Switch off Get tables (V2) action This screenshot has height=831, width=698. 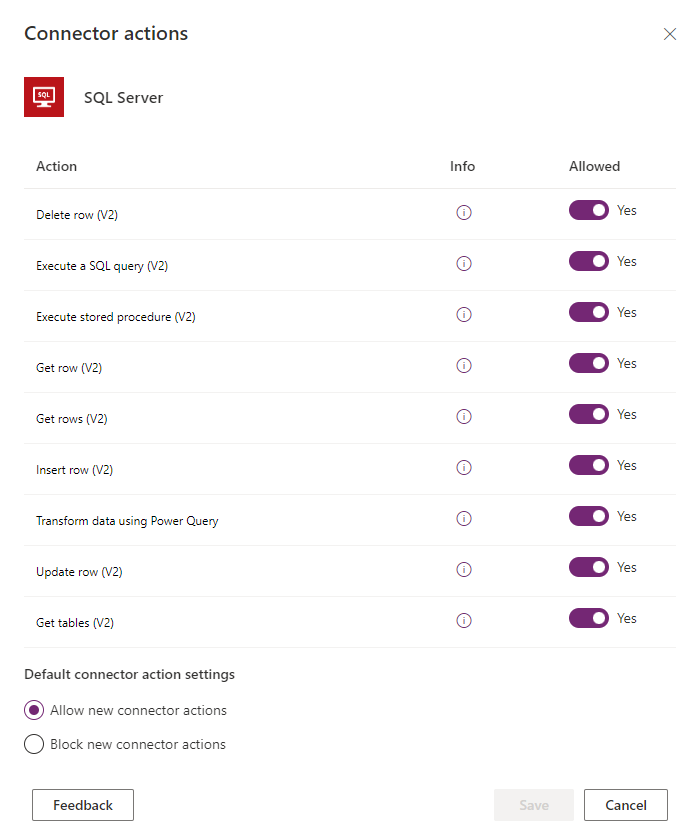589,619
